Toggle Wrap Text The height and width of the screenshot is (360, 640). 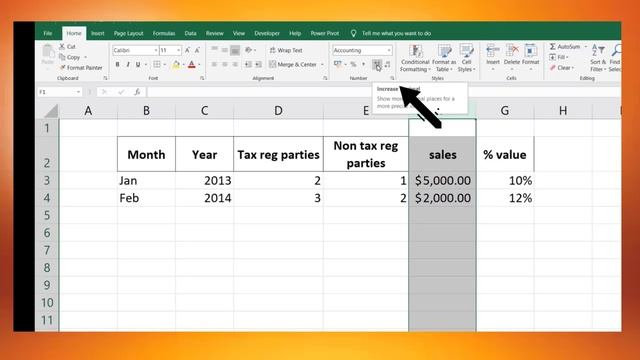pos(286,50)
